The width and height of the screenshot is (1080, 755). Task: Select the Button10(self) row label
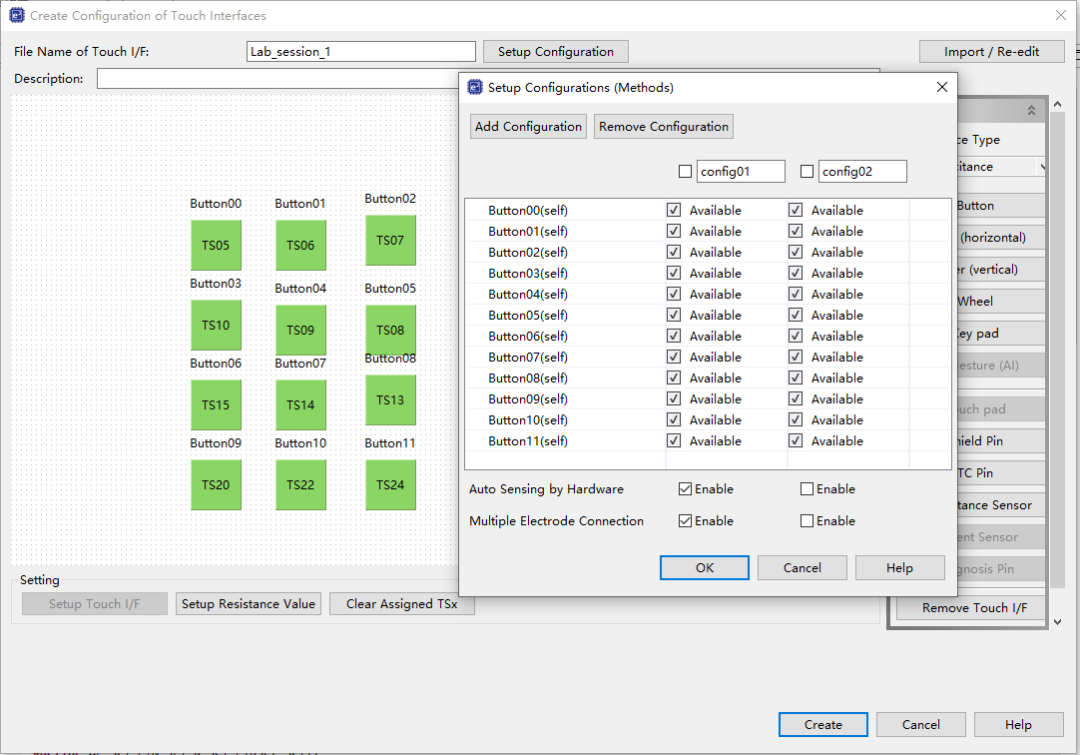(528, 420)
